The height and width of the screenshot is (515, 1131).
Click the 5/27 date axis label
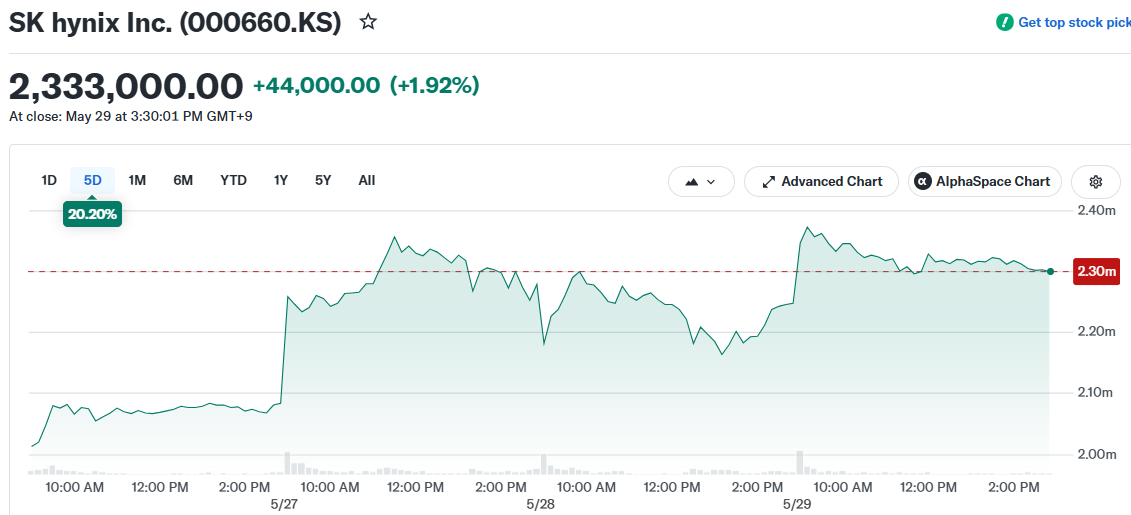tap(285, 503)
